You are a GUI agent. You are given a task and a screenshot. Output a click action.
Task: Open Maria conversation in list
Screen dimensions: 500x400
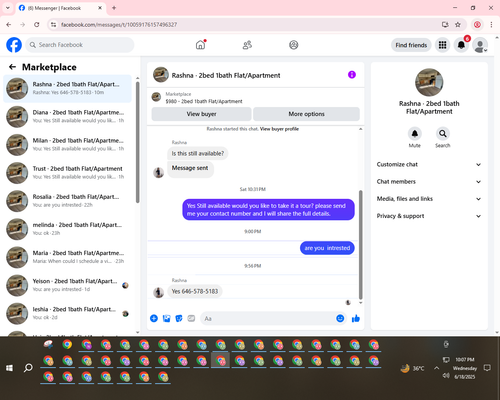pos(67,257)
